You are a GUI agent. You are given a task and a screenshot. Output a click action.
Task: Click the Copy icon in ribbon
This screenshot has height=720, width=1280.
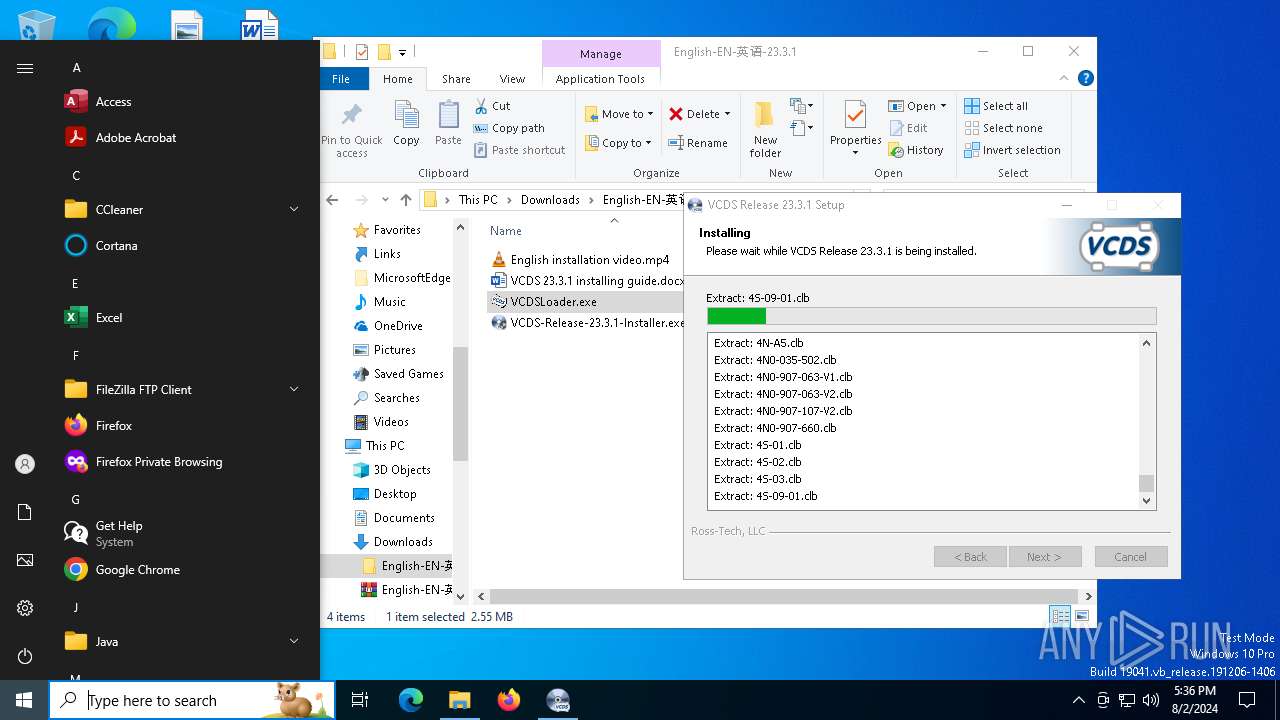pyautogui.click(x=406, y=123)
